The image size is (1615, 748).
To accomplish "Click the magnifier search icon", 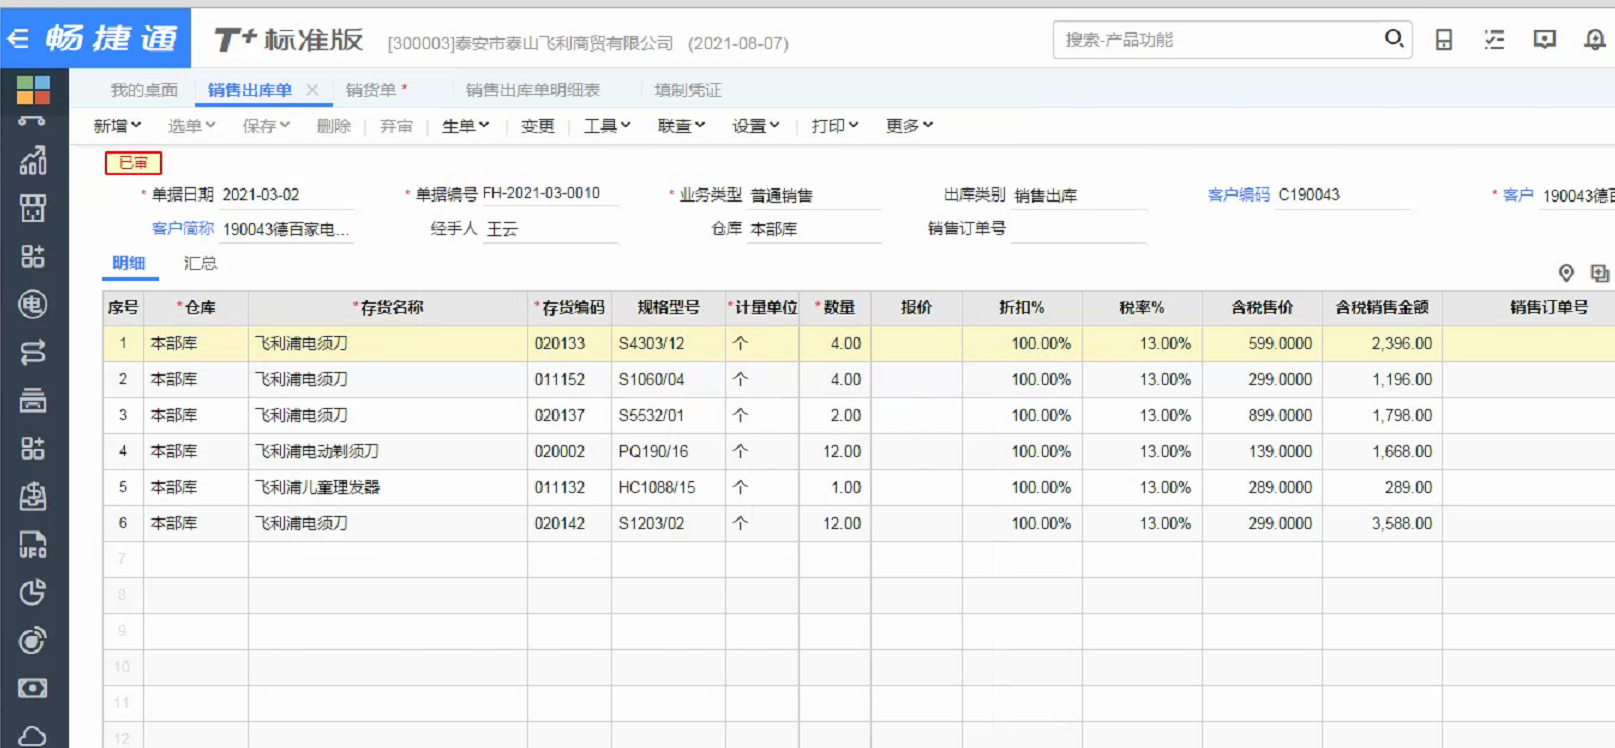I will coord(1394,39).
